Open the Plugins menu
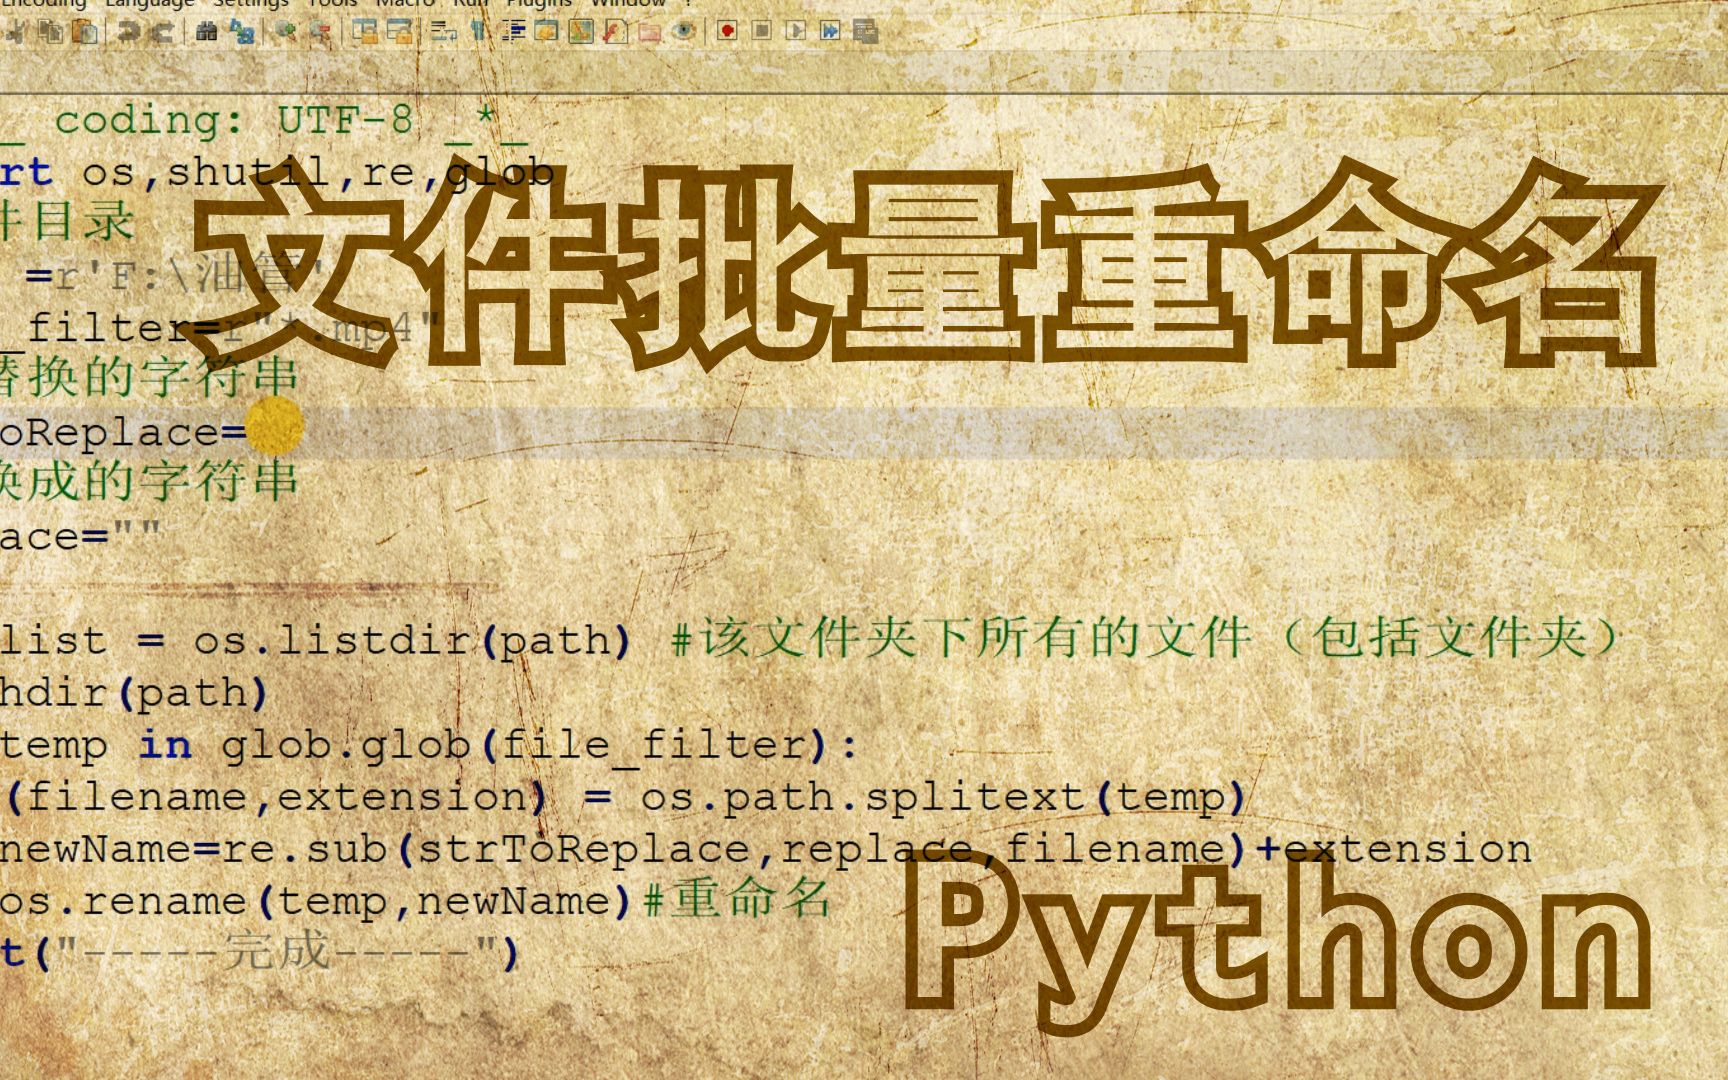The width and height of the screenshot is (1728, 1080). tap(539, 4)
